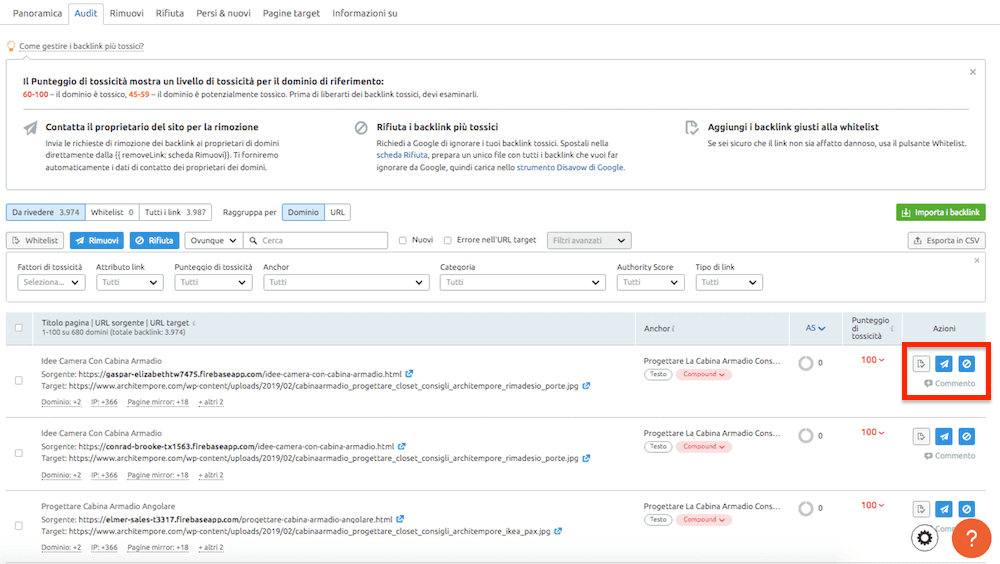The image size is (1000, 564).
Task: Open the Authority Score dropdown
Action: coord(650,282)
